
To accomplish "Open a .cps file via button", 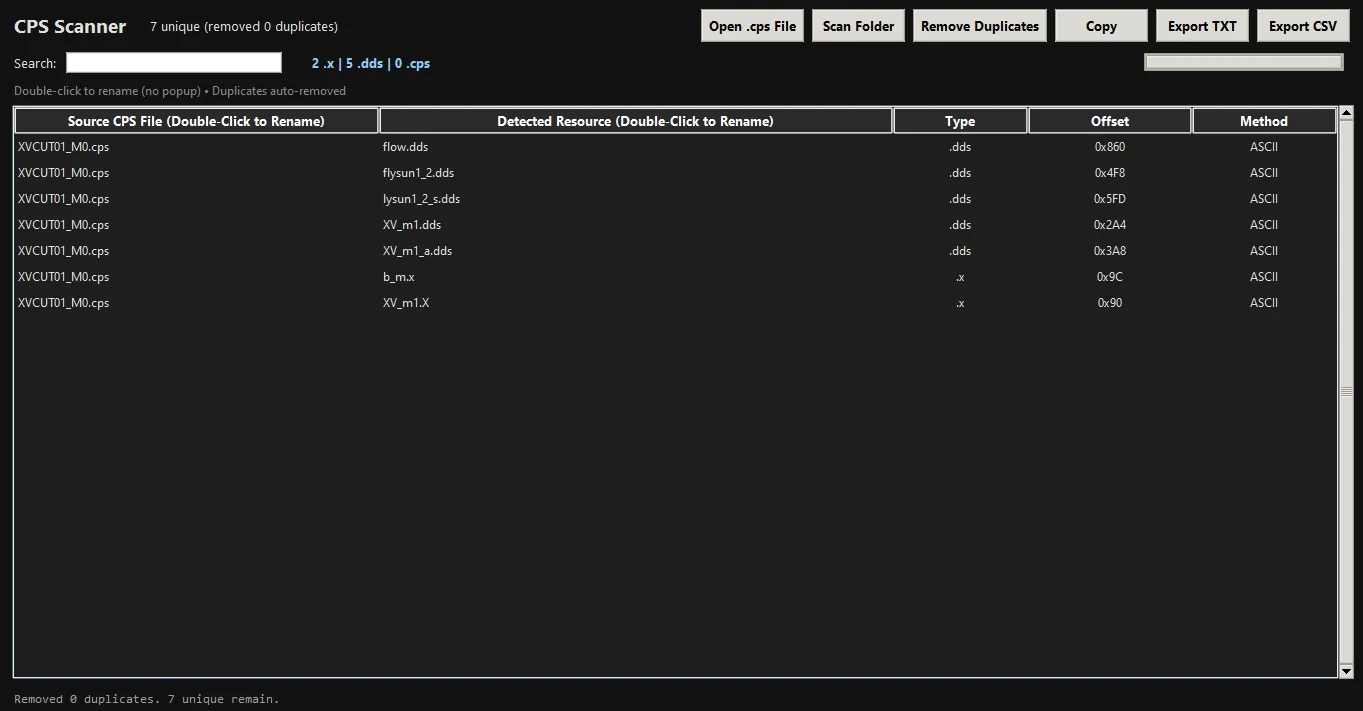I will pos(752,26).
